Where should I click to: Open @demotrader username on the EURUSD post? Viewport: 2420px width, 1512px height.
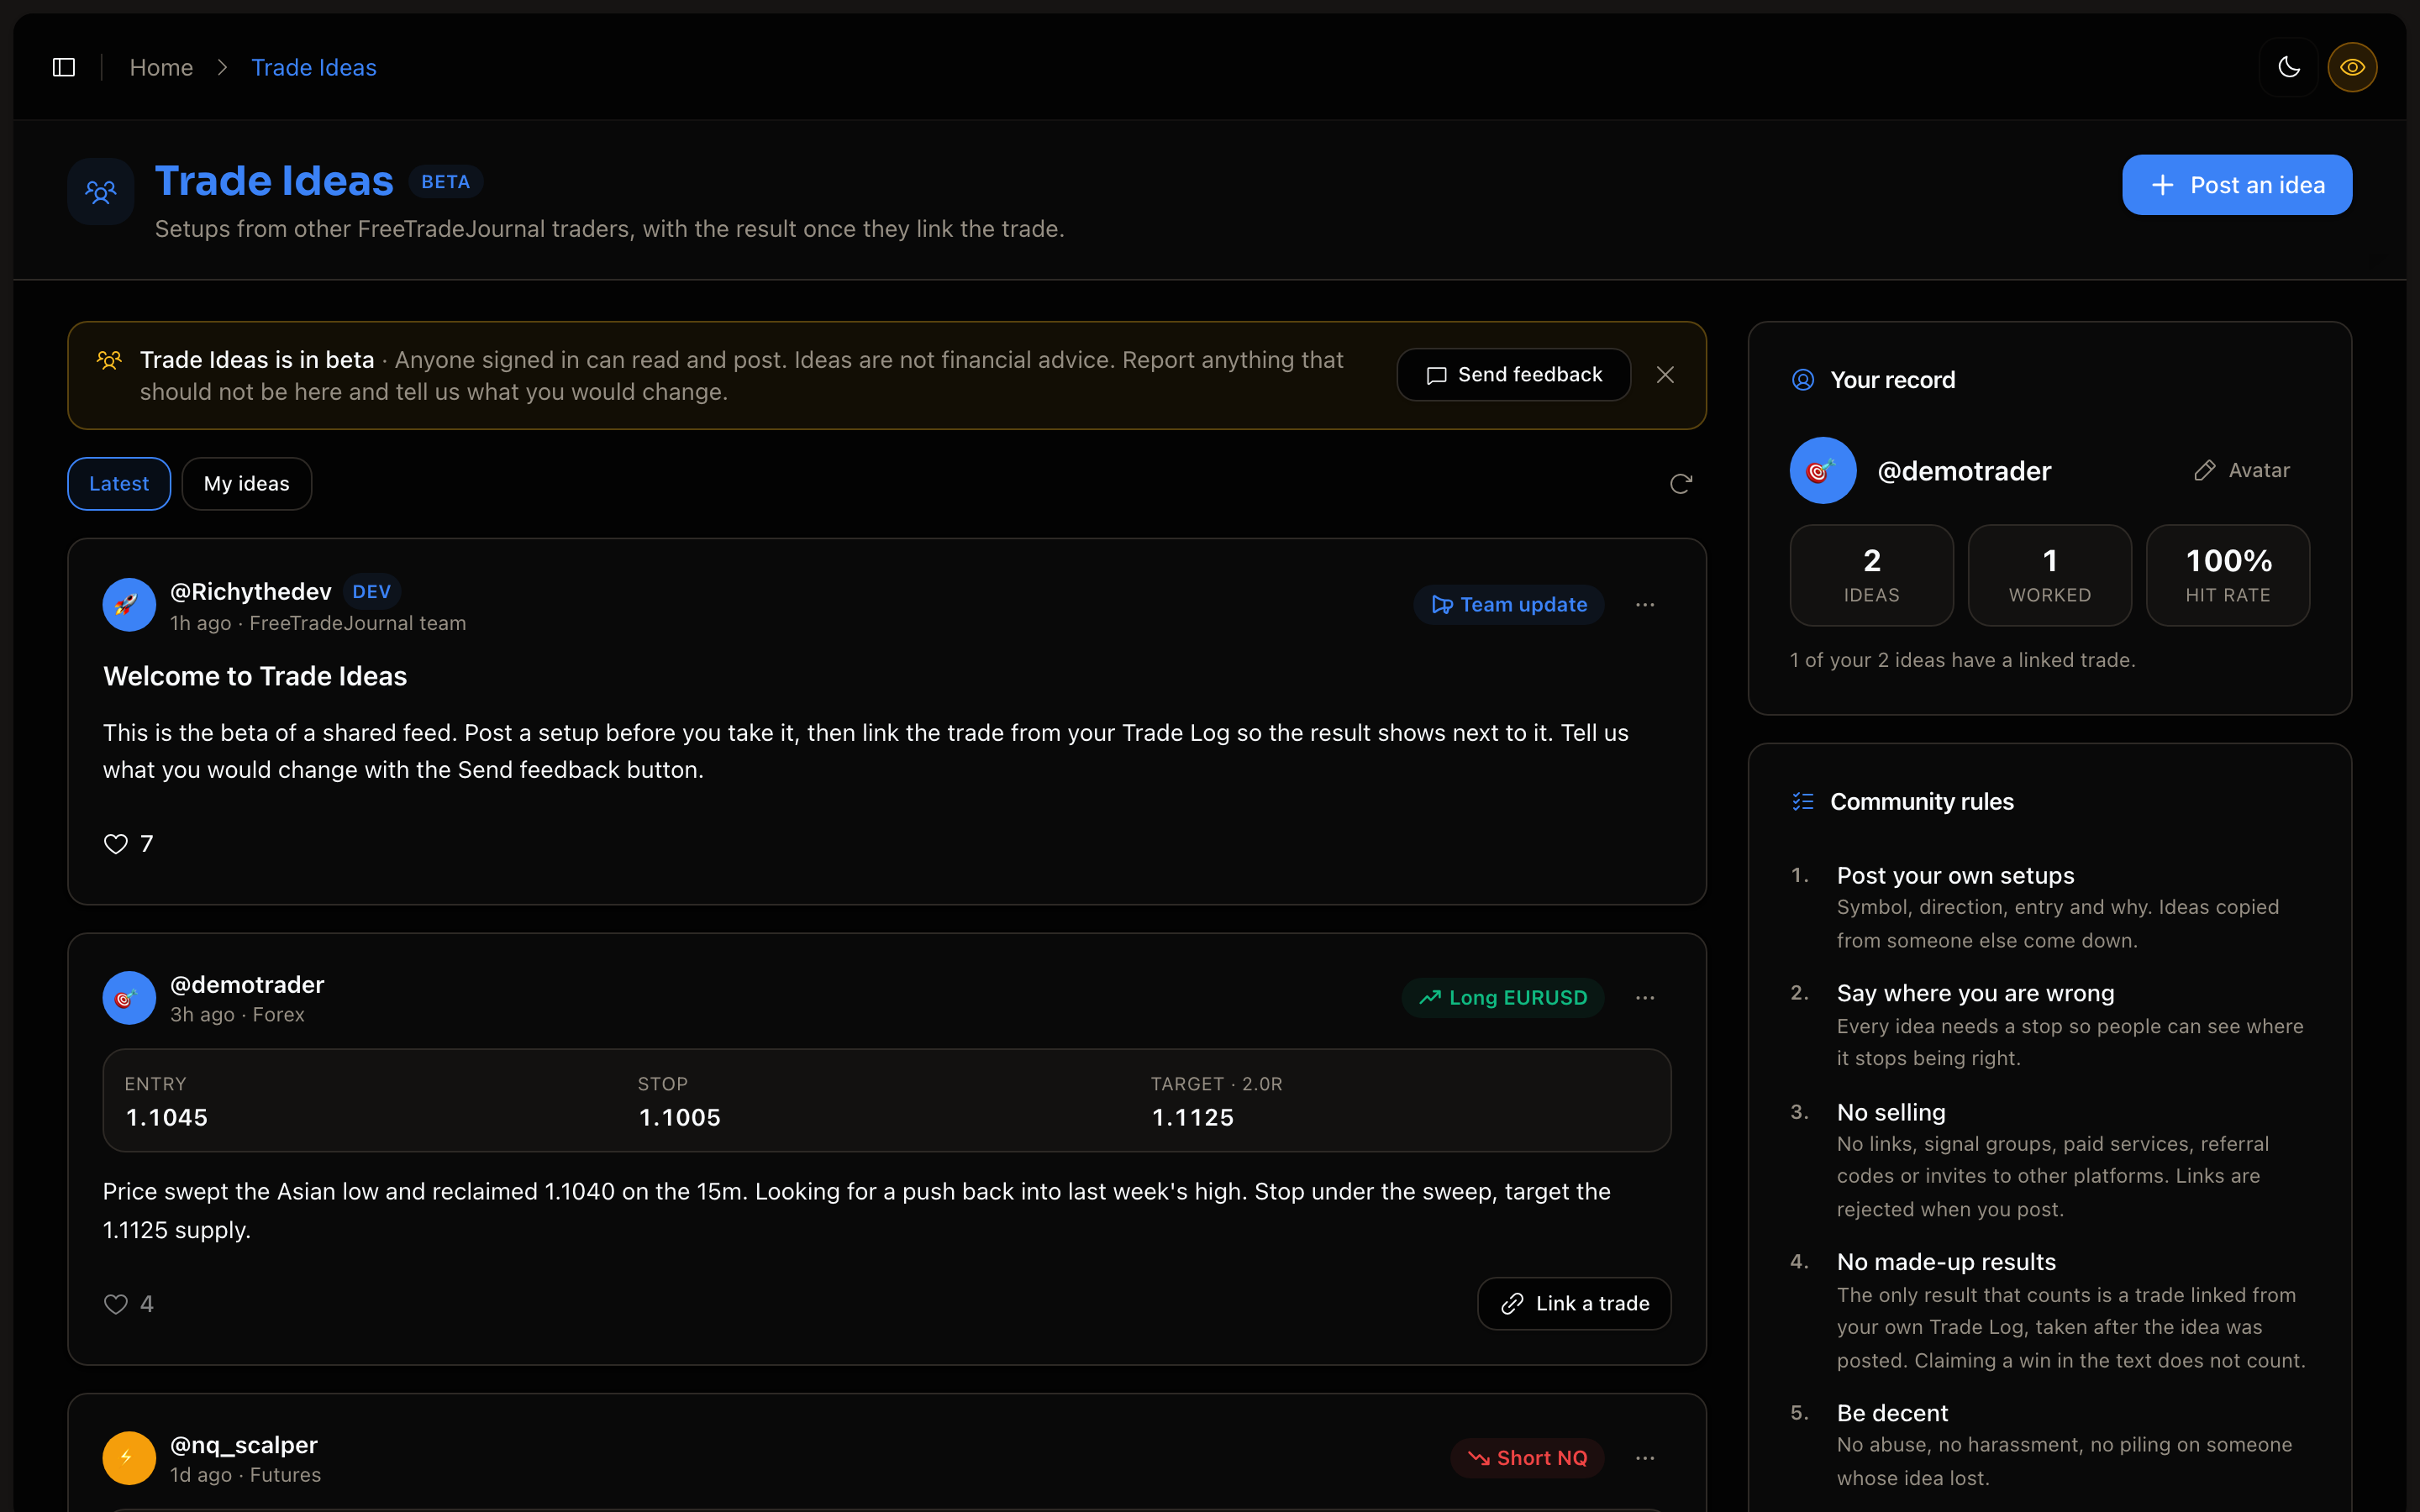point(247,985)
